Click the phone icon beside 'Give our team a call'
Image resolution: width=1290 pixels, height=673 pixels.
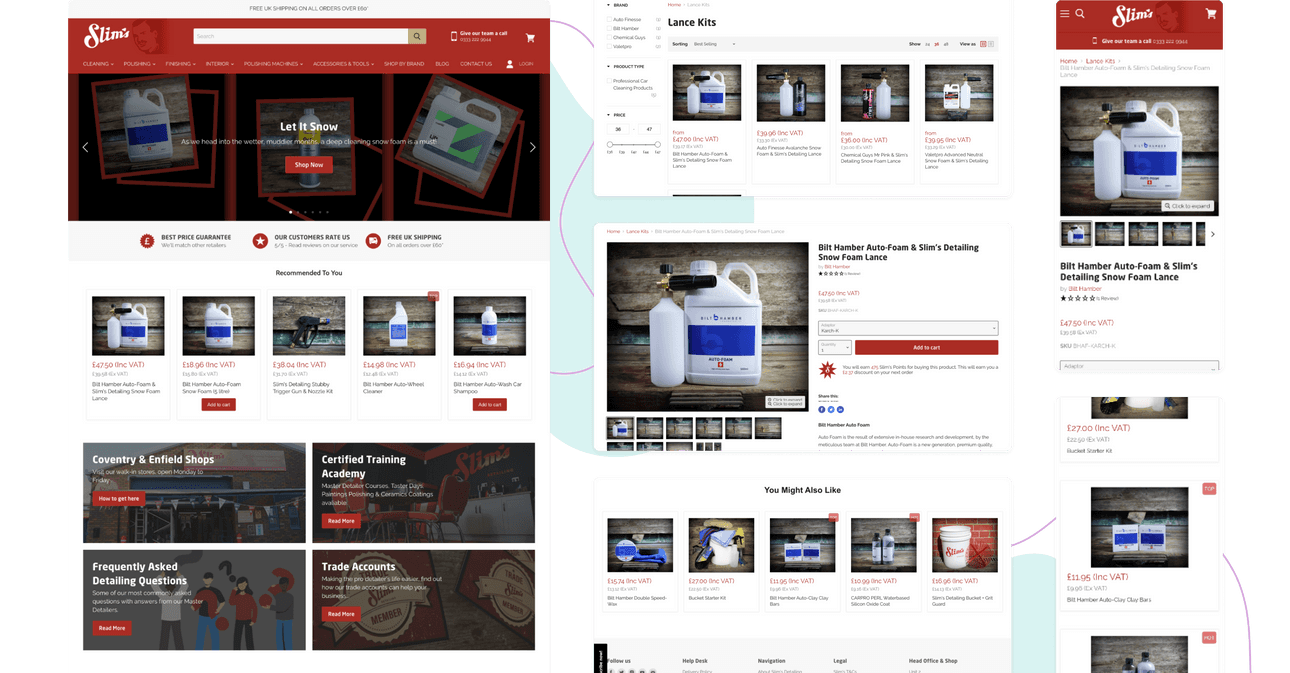click(454, 37)
